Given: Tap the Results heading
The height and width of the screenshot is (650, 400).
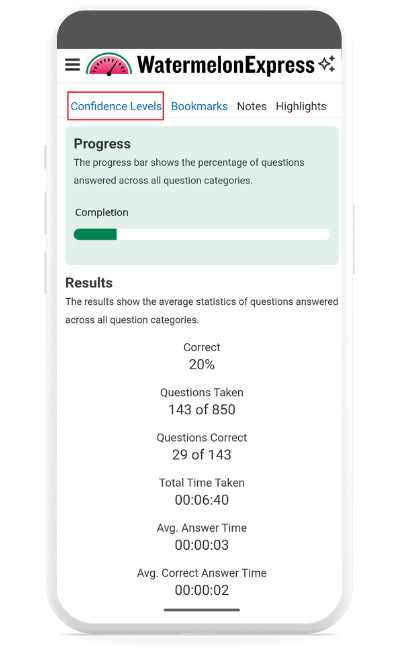Looking at the screenshot, I should click(x=89, y=283).
